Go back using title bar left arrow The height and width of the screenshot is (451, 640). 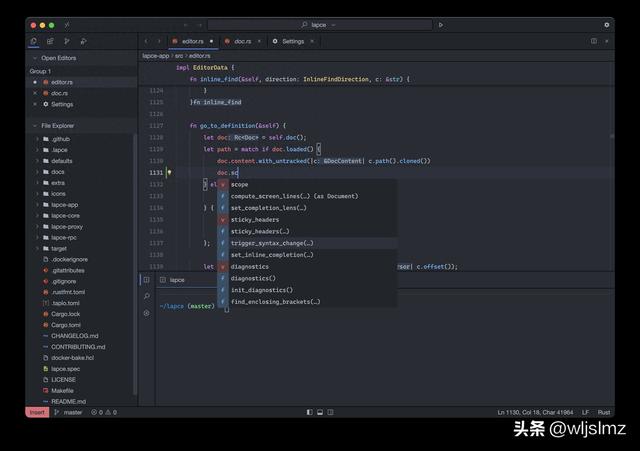[x=186, y=25]
